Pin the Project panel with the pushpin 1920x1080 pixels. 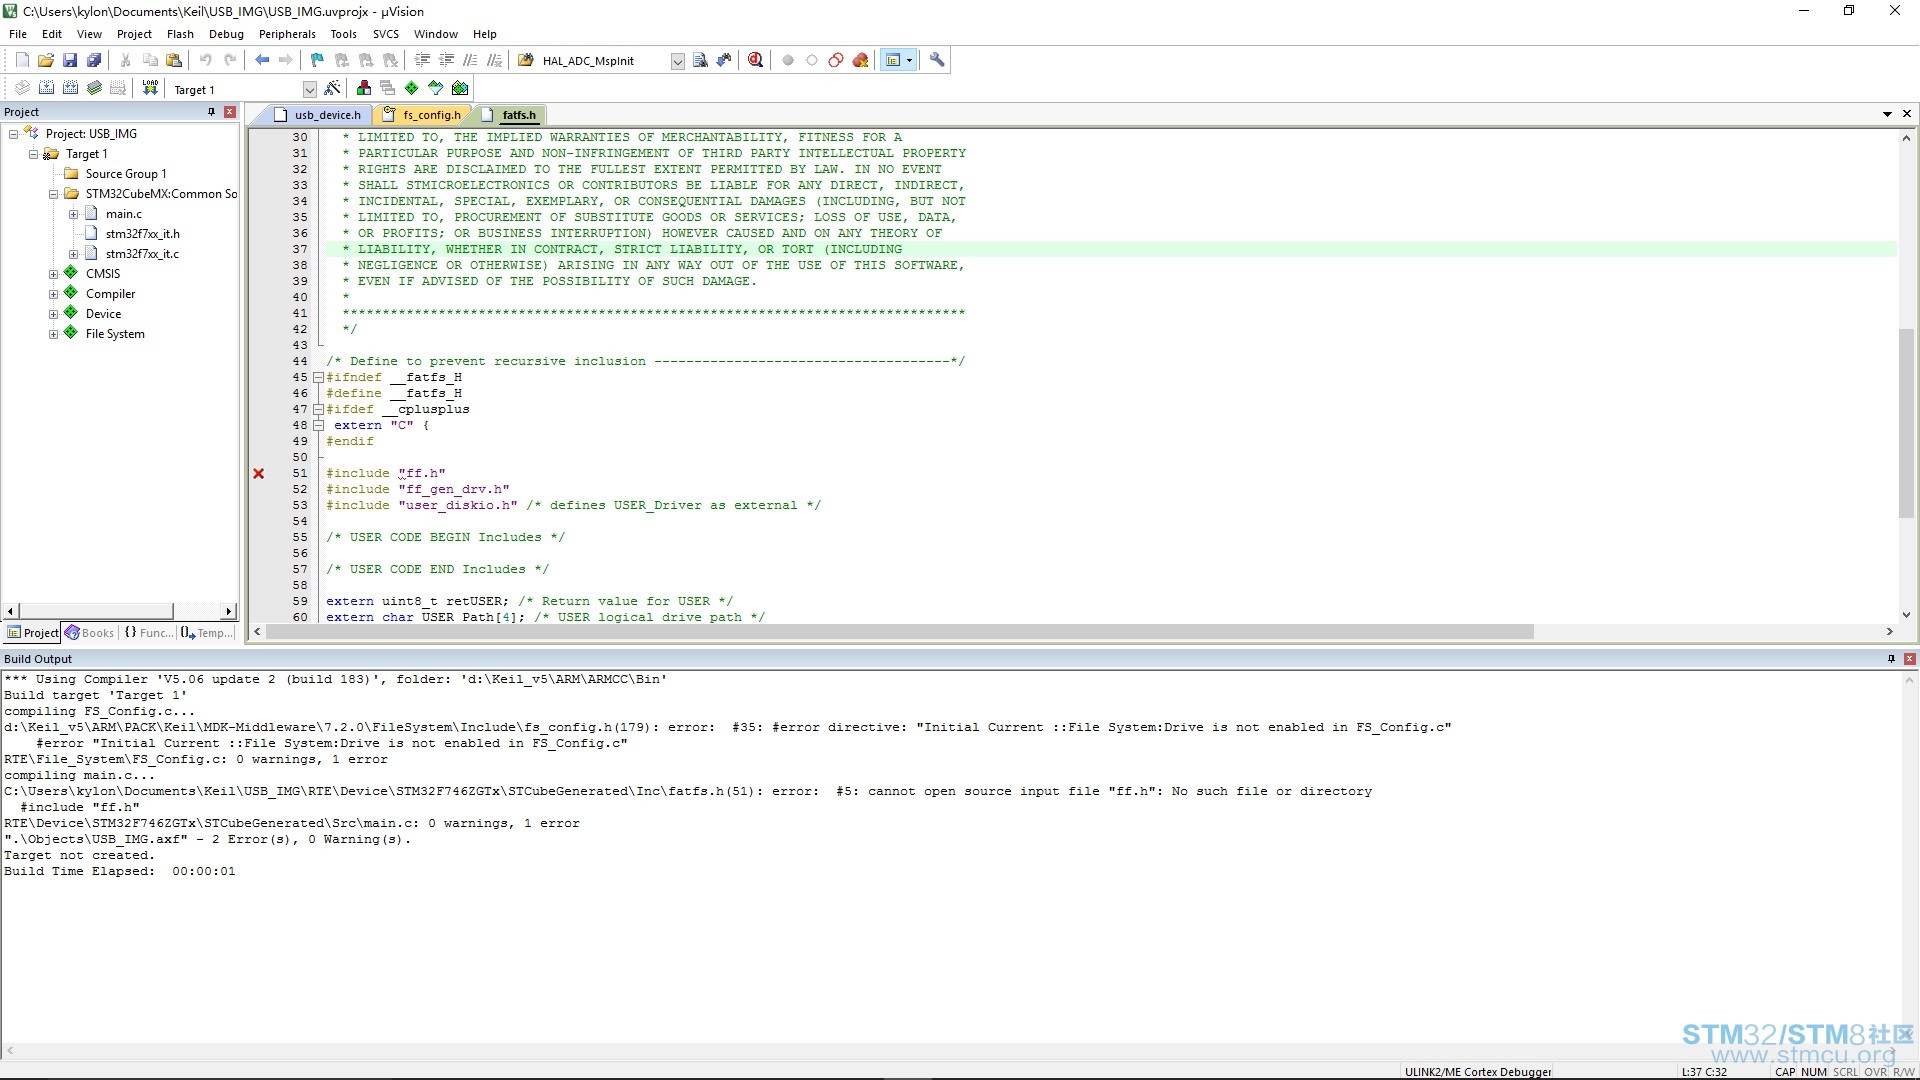click(211, 112)
